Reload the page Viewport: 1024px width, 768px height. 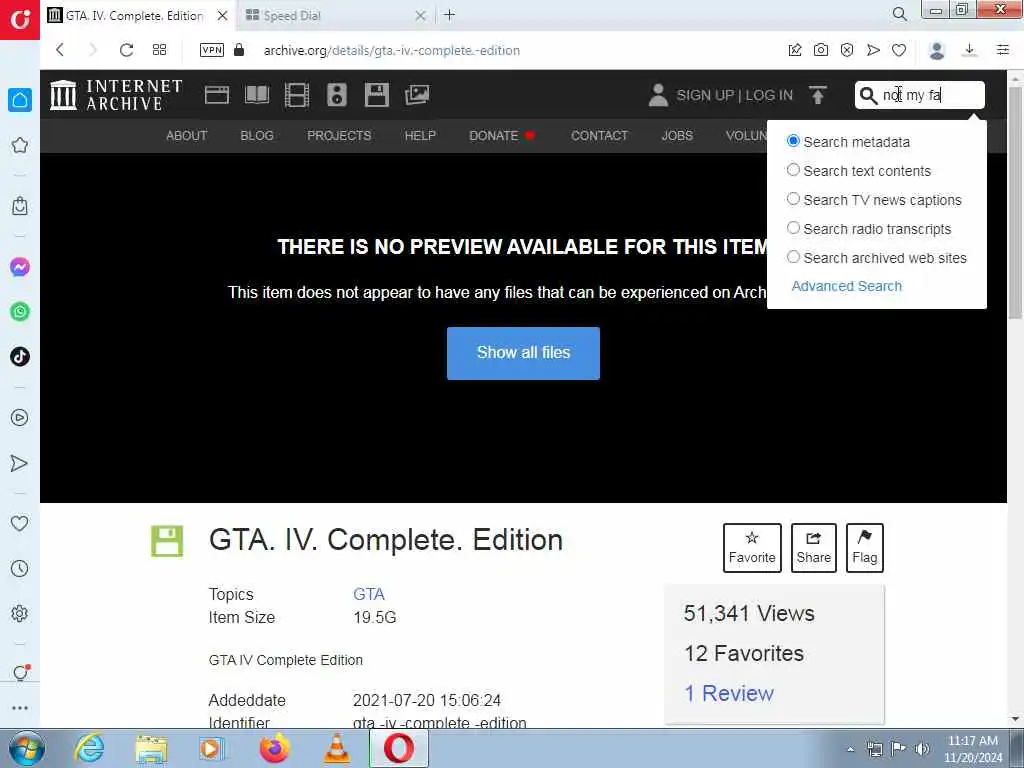[x=126, y=50]
